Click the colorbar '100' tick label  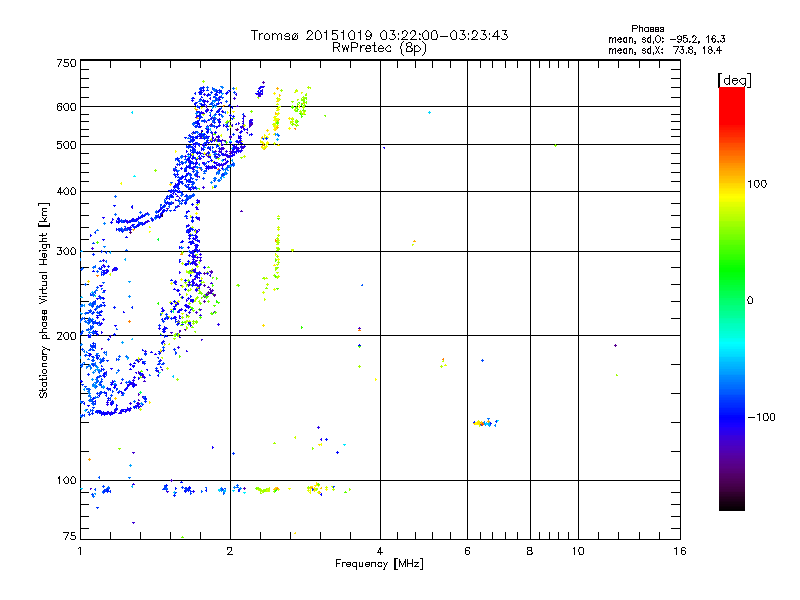point(757,184)
